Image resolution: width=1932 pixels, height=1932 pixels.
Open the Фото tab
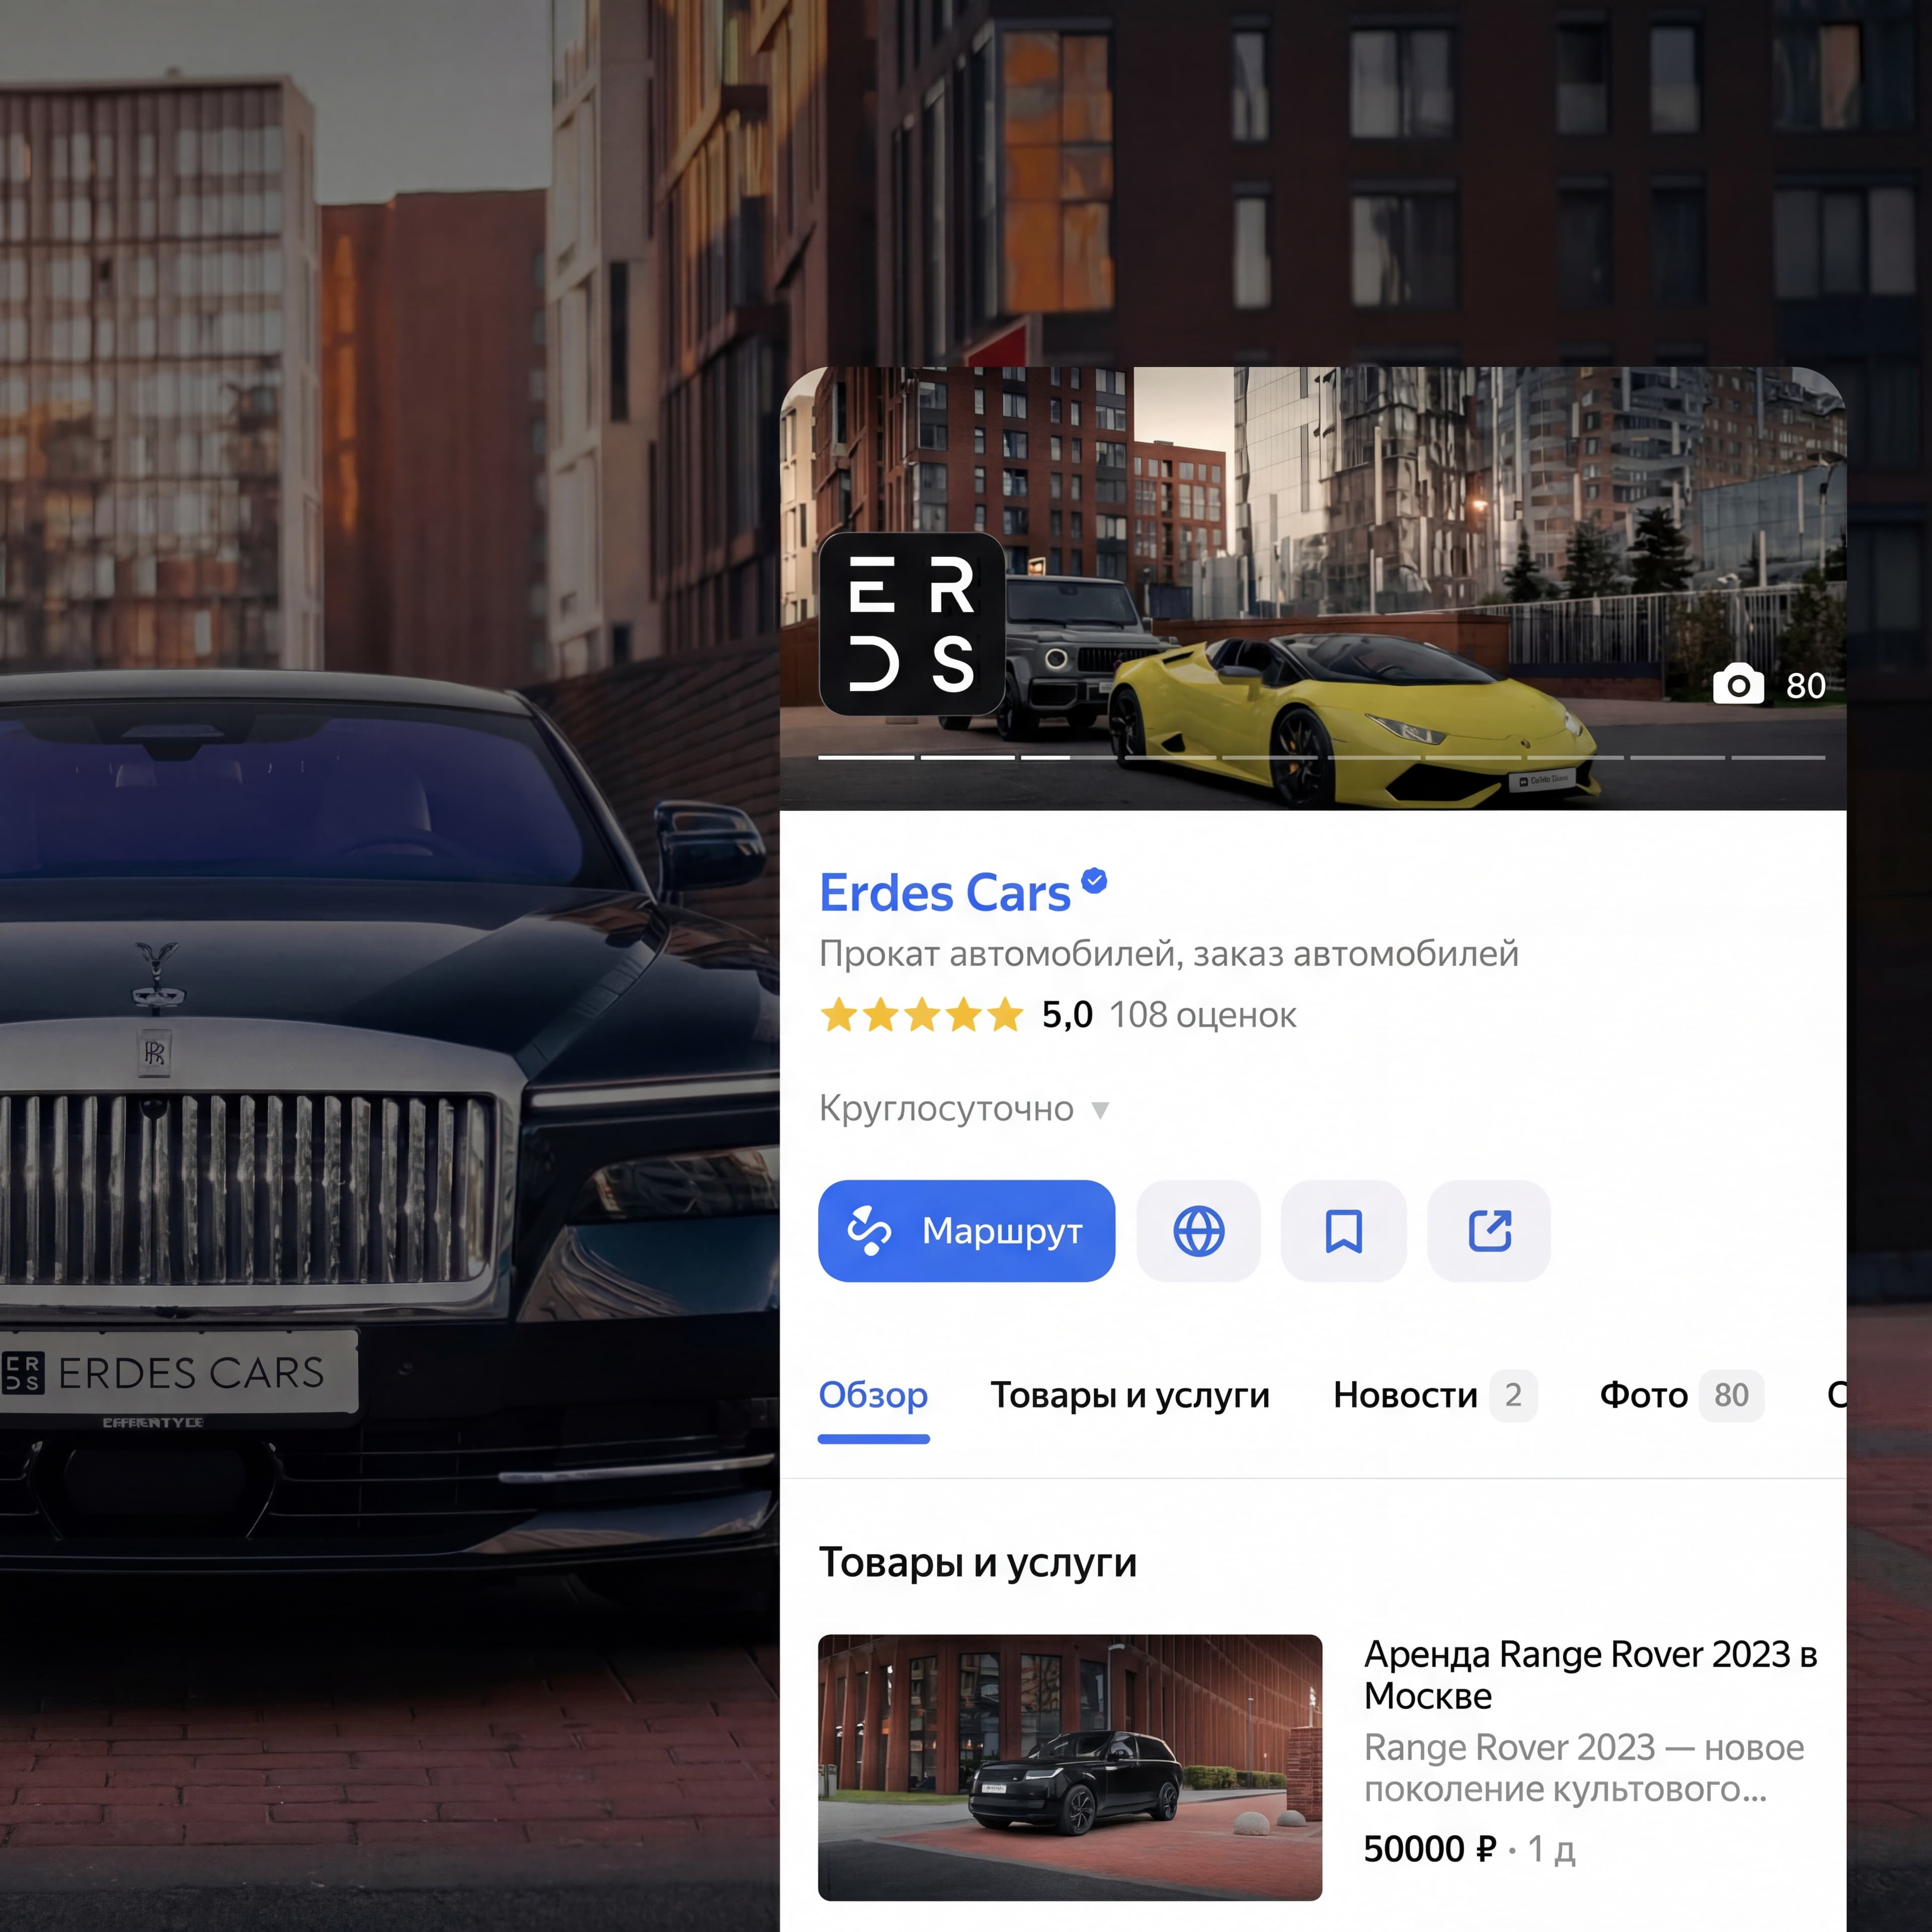point(1644,1395)
